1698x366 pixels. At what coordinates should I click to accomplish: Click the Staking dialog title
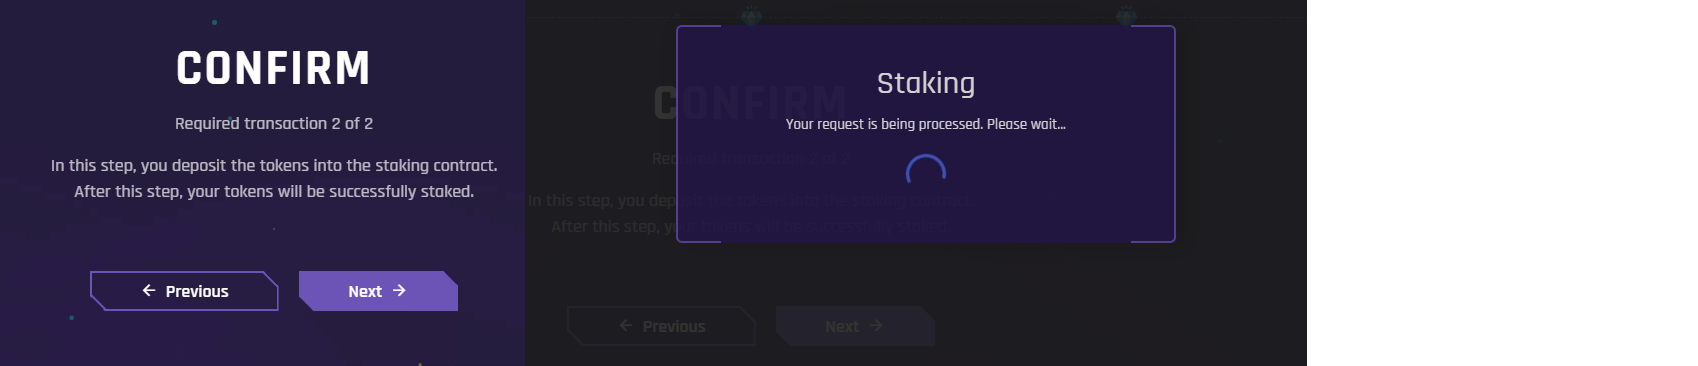[926, 83]
